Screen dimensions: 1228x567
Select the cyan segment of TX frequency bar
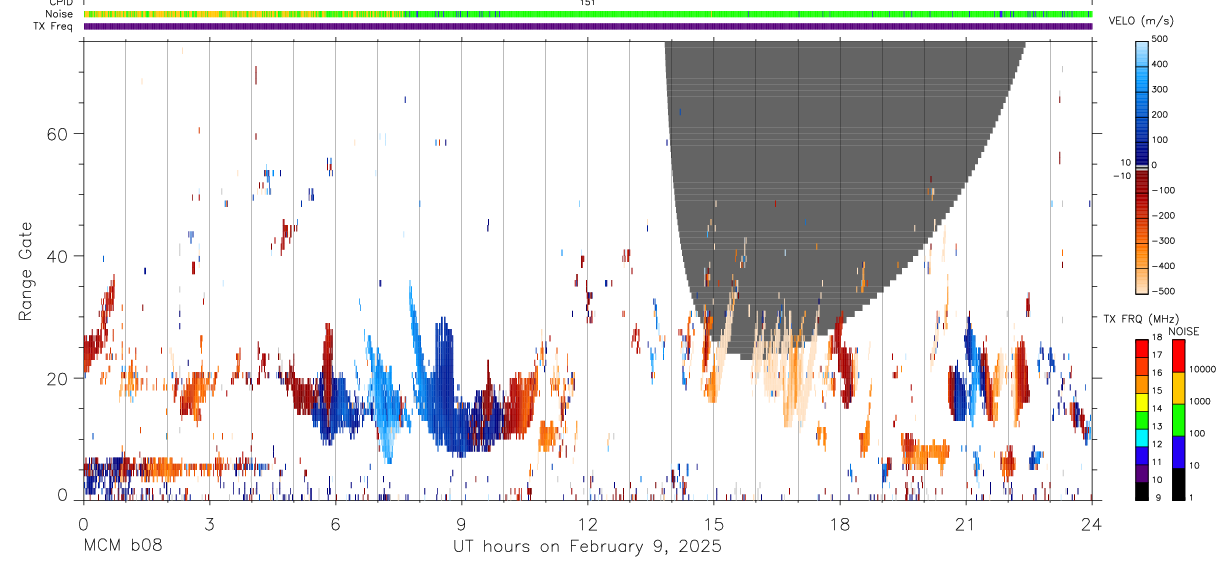coord(1142,438)
